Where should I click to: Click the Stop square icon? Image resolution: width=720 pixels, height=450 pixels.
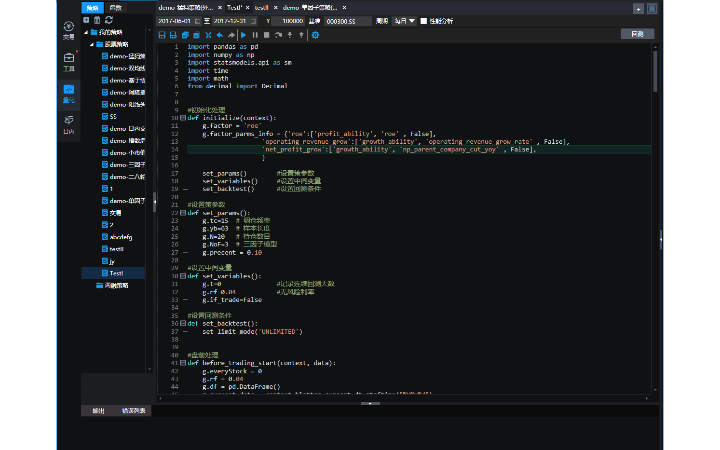[x=266, y=35]
